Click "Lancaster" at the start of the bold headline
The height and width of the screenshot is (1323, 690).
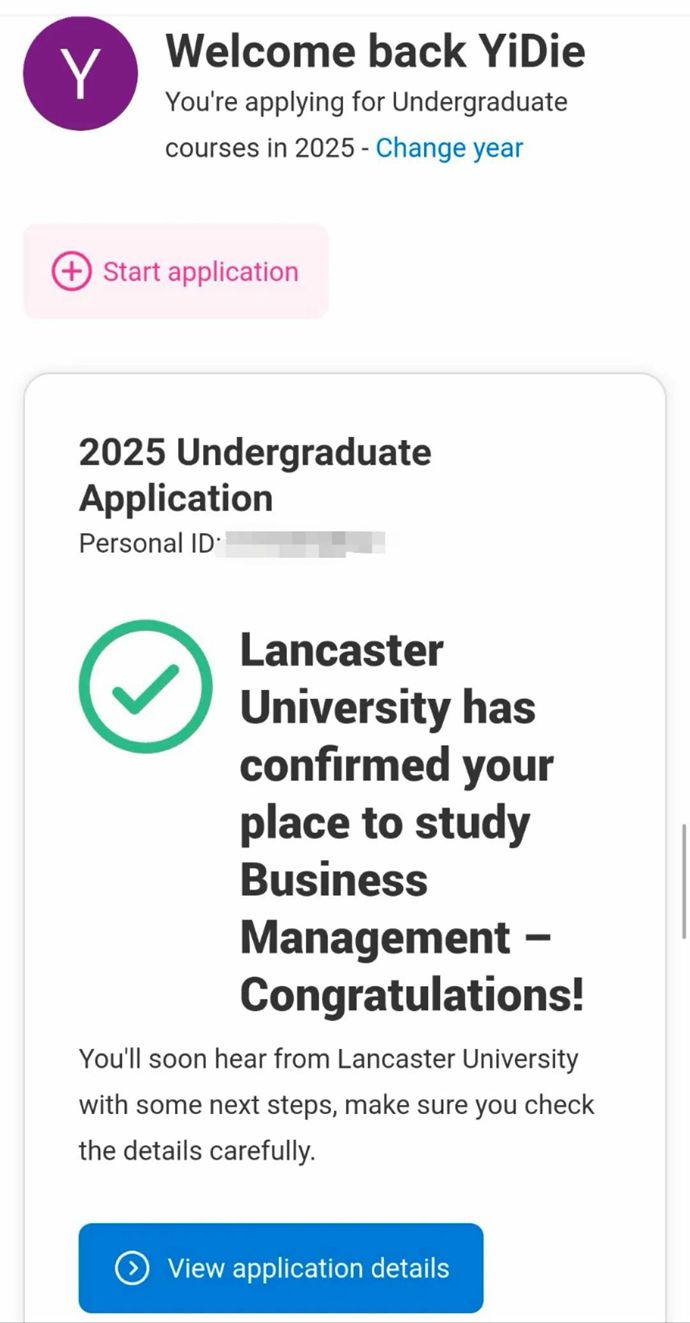tap(341, 651)
